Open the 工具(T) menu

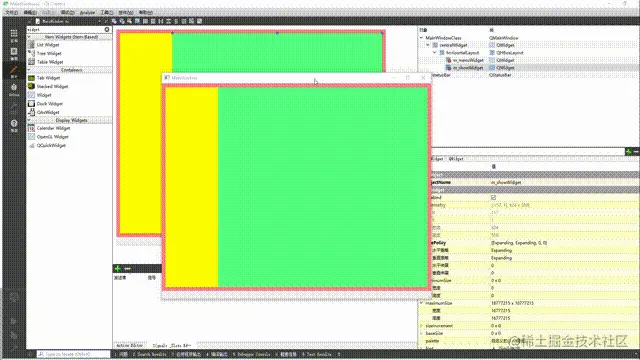107,13
